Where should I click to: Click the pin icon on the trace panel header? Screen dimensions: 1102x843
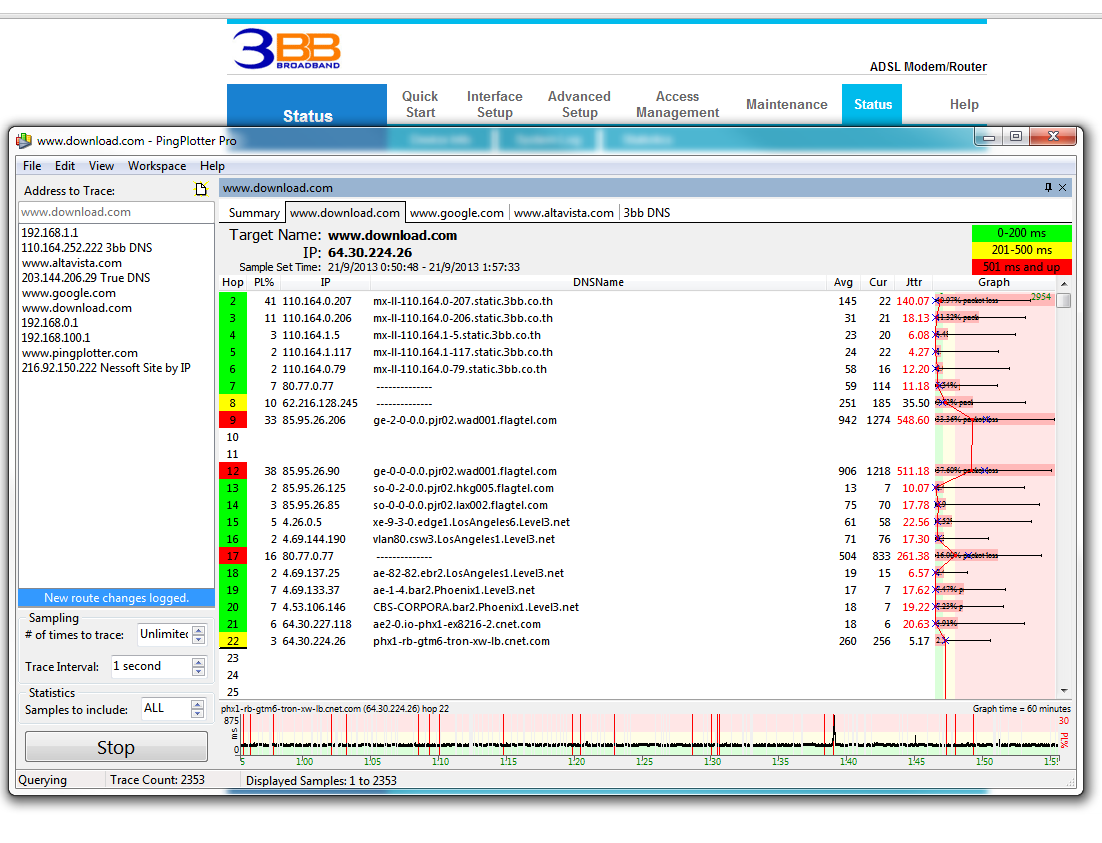click(x=1048, y=187)
